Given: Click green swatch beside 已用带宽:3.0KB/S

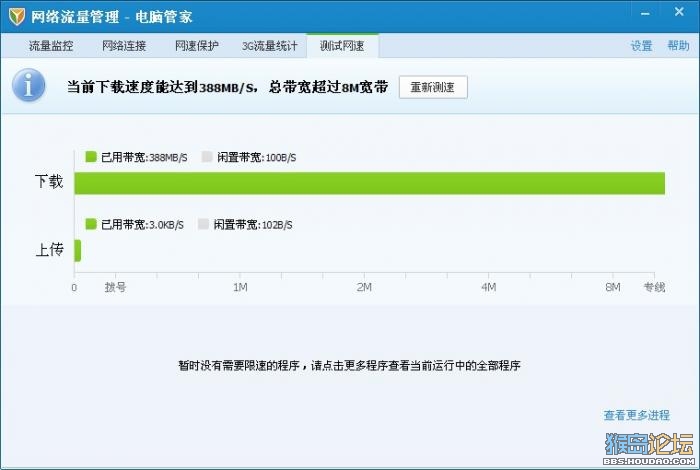Looking at the screenshot, I should [x=91, y=224].
